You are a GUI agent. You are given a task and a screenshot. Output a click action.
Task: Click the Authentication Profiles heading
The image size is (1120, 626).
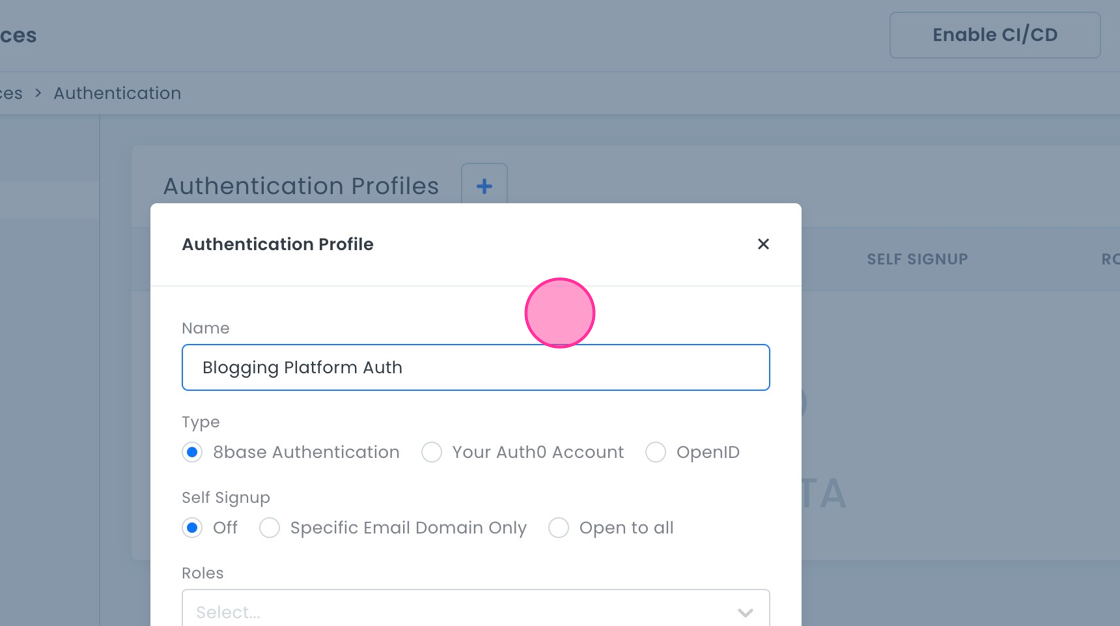(x=300, y=186)
